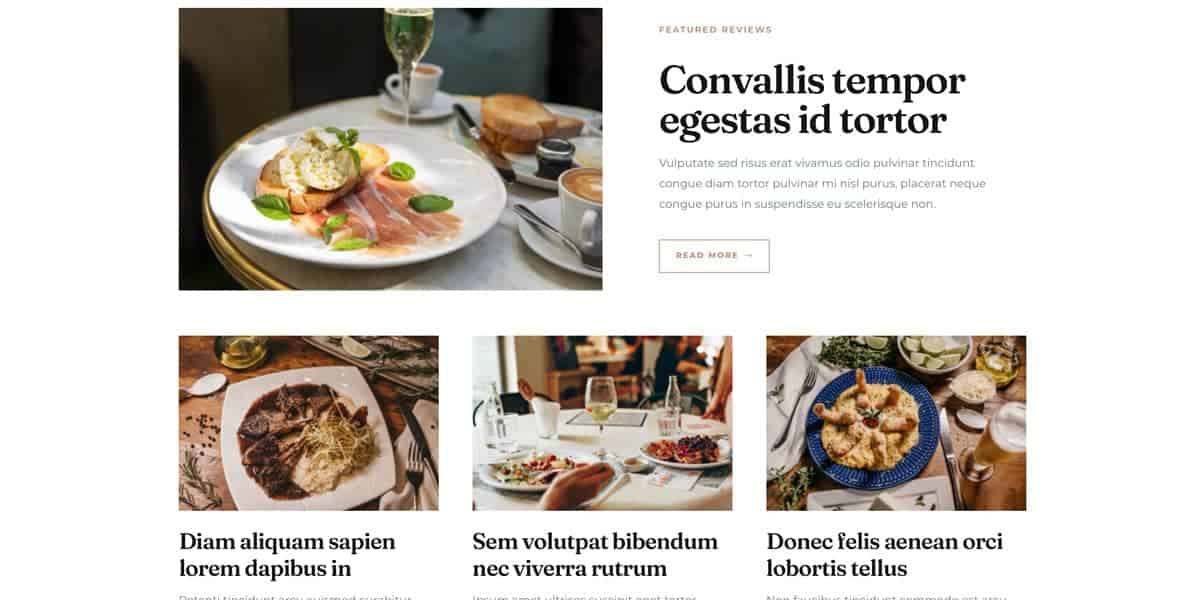Click the featured prosciutto plate image
The image size is (1200, 600).
(x=390, y=149)
